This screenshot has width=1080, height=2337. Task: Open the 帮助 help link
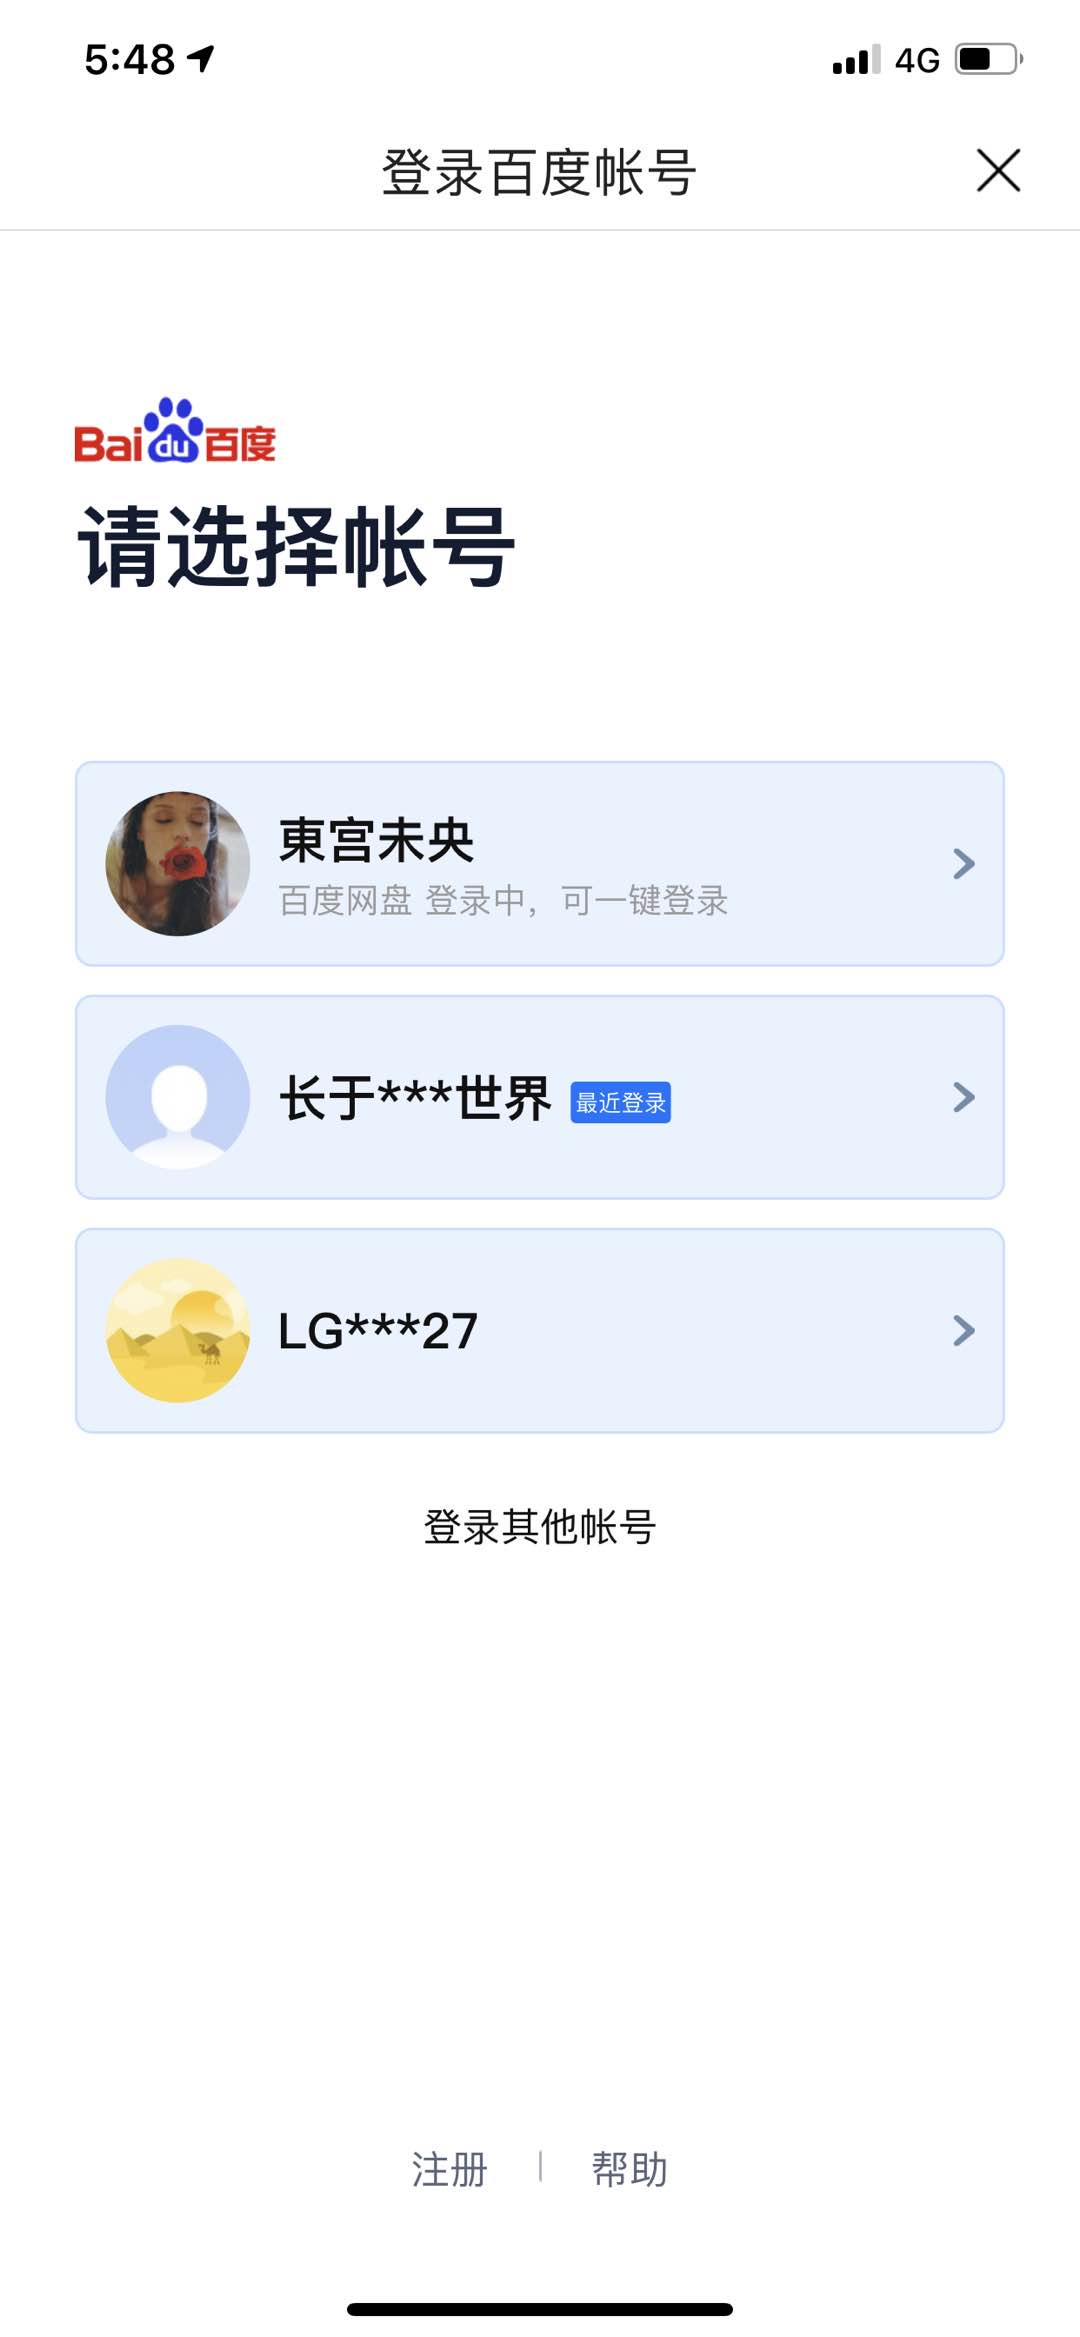click(x=629, y=2169)
